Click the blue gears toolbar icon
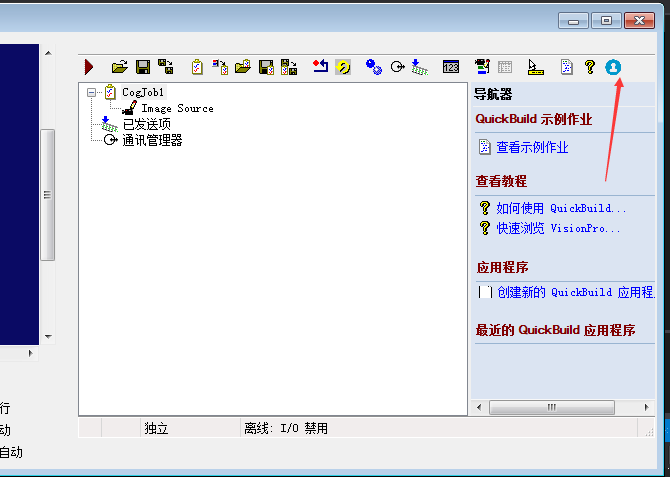 [x=374, y=67]
